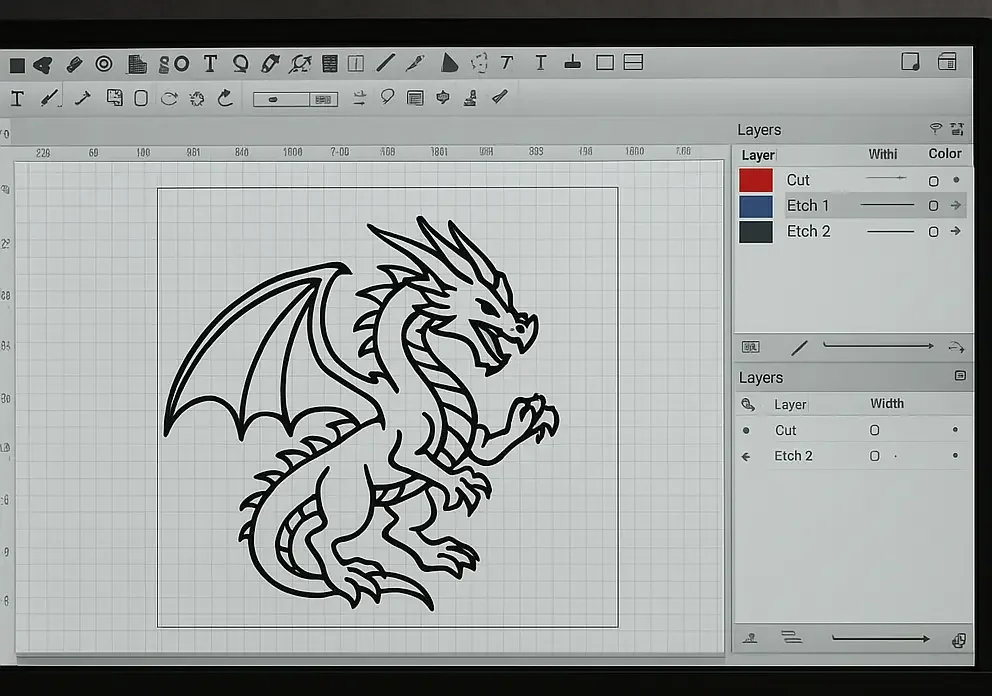This screenshot has width=992, height=696.
Task: Click the Color column header
Action: point(945,154)
